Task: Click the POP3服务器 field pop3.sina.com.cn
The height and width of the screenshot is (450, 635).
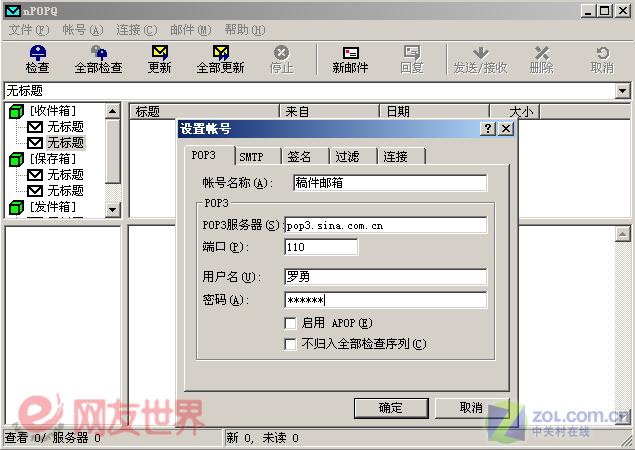Action: (386, 225)
